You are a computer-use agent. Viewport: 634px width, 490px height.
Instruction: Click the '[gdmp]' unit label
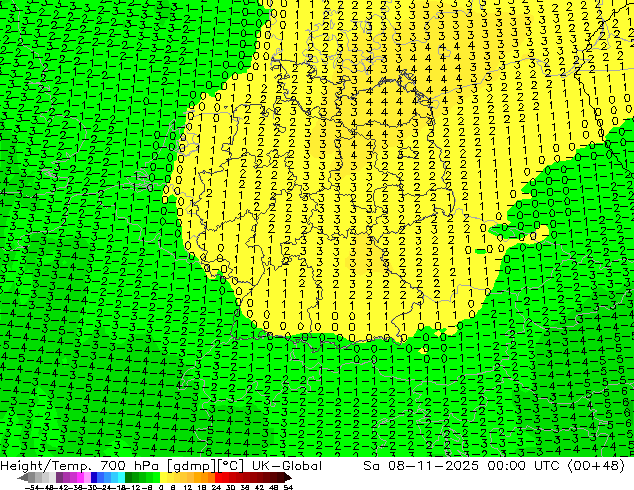point(190,466)
